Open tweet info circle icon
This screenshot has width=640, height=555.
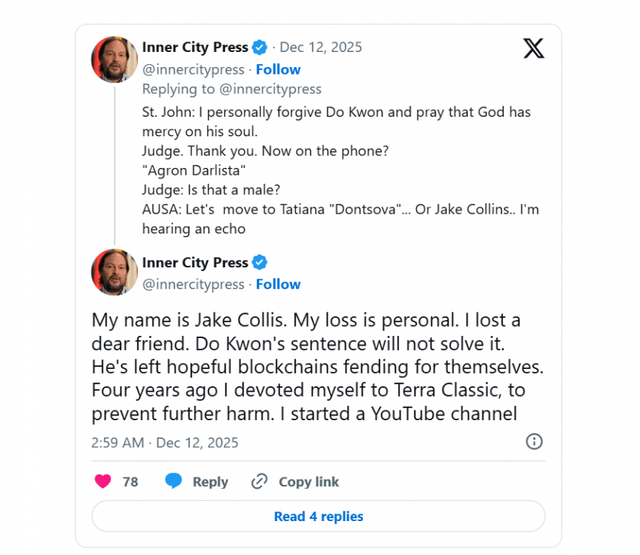point(534,442)
